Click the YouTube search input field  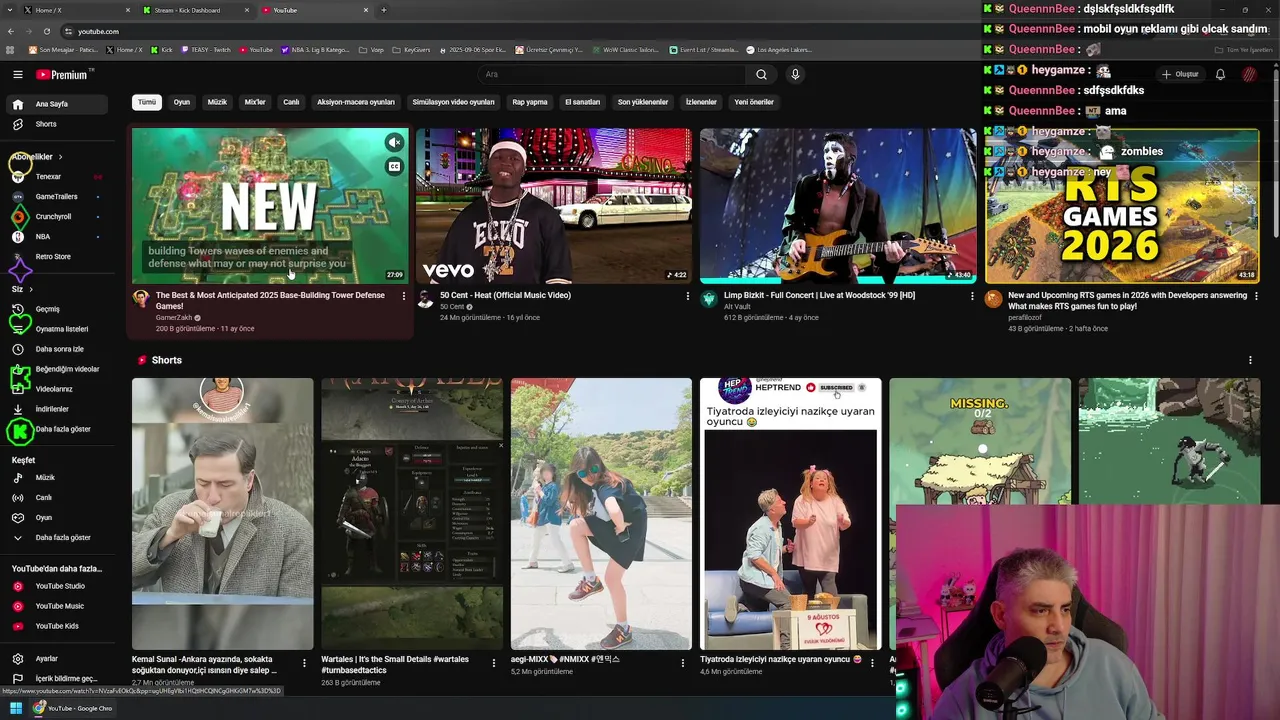coord(610,74)
